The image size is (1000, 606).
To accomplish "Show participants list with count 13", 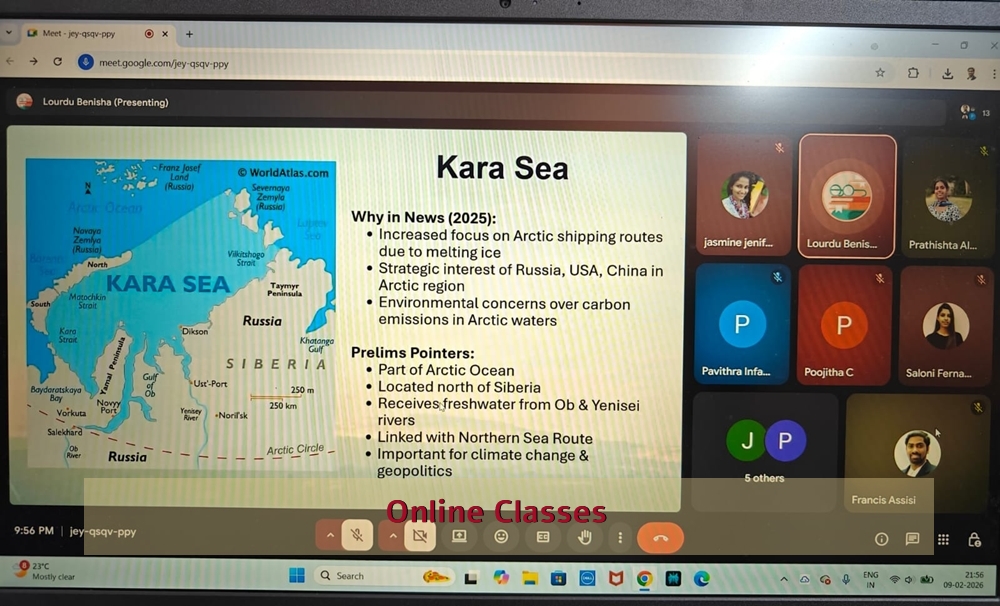I will click(x=967, y=112).
